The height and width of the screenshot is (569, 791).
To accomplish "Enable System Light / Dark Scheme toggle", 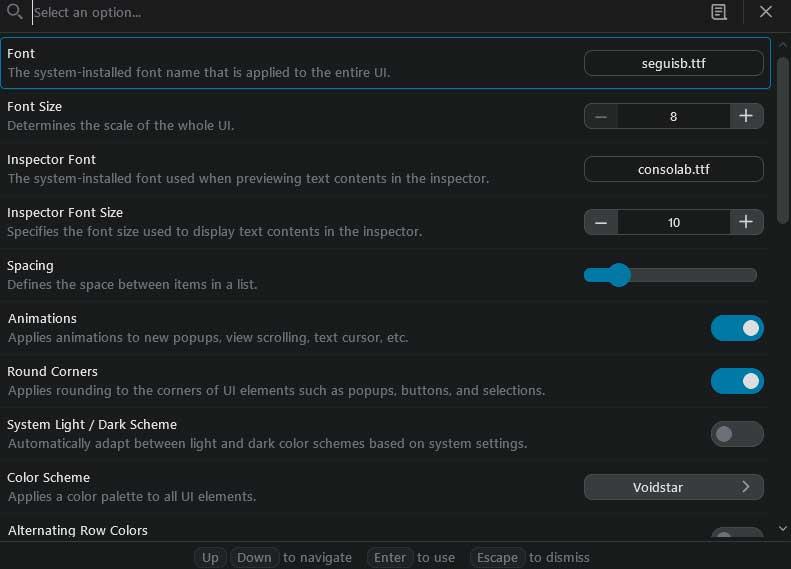I will (x=737, y=434).
